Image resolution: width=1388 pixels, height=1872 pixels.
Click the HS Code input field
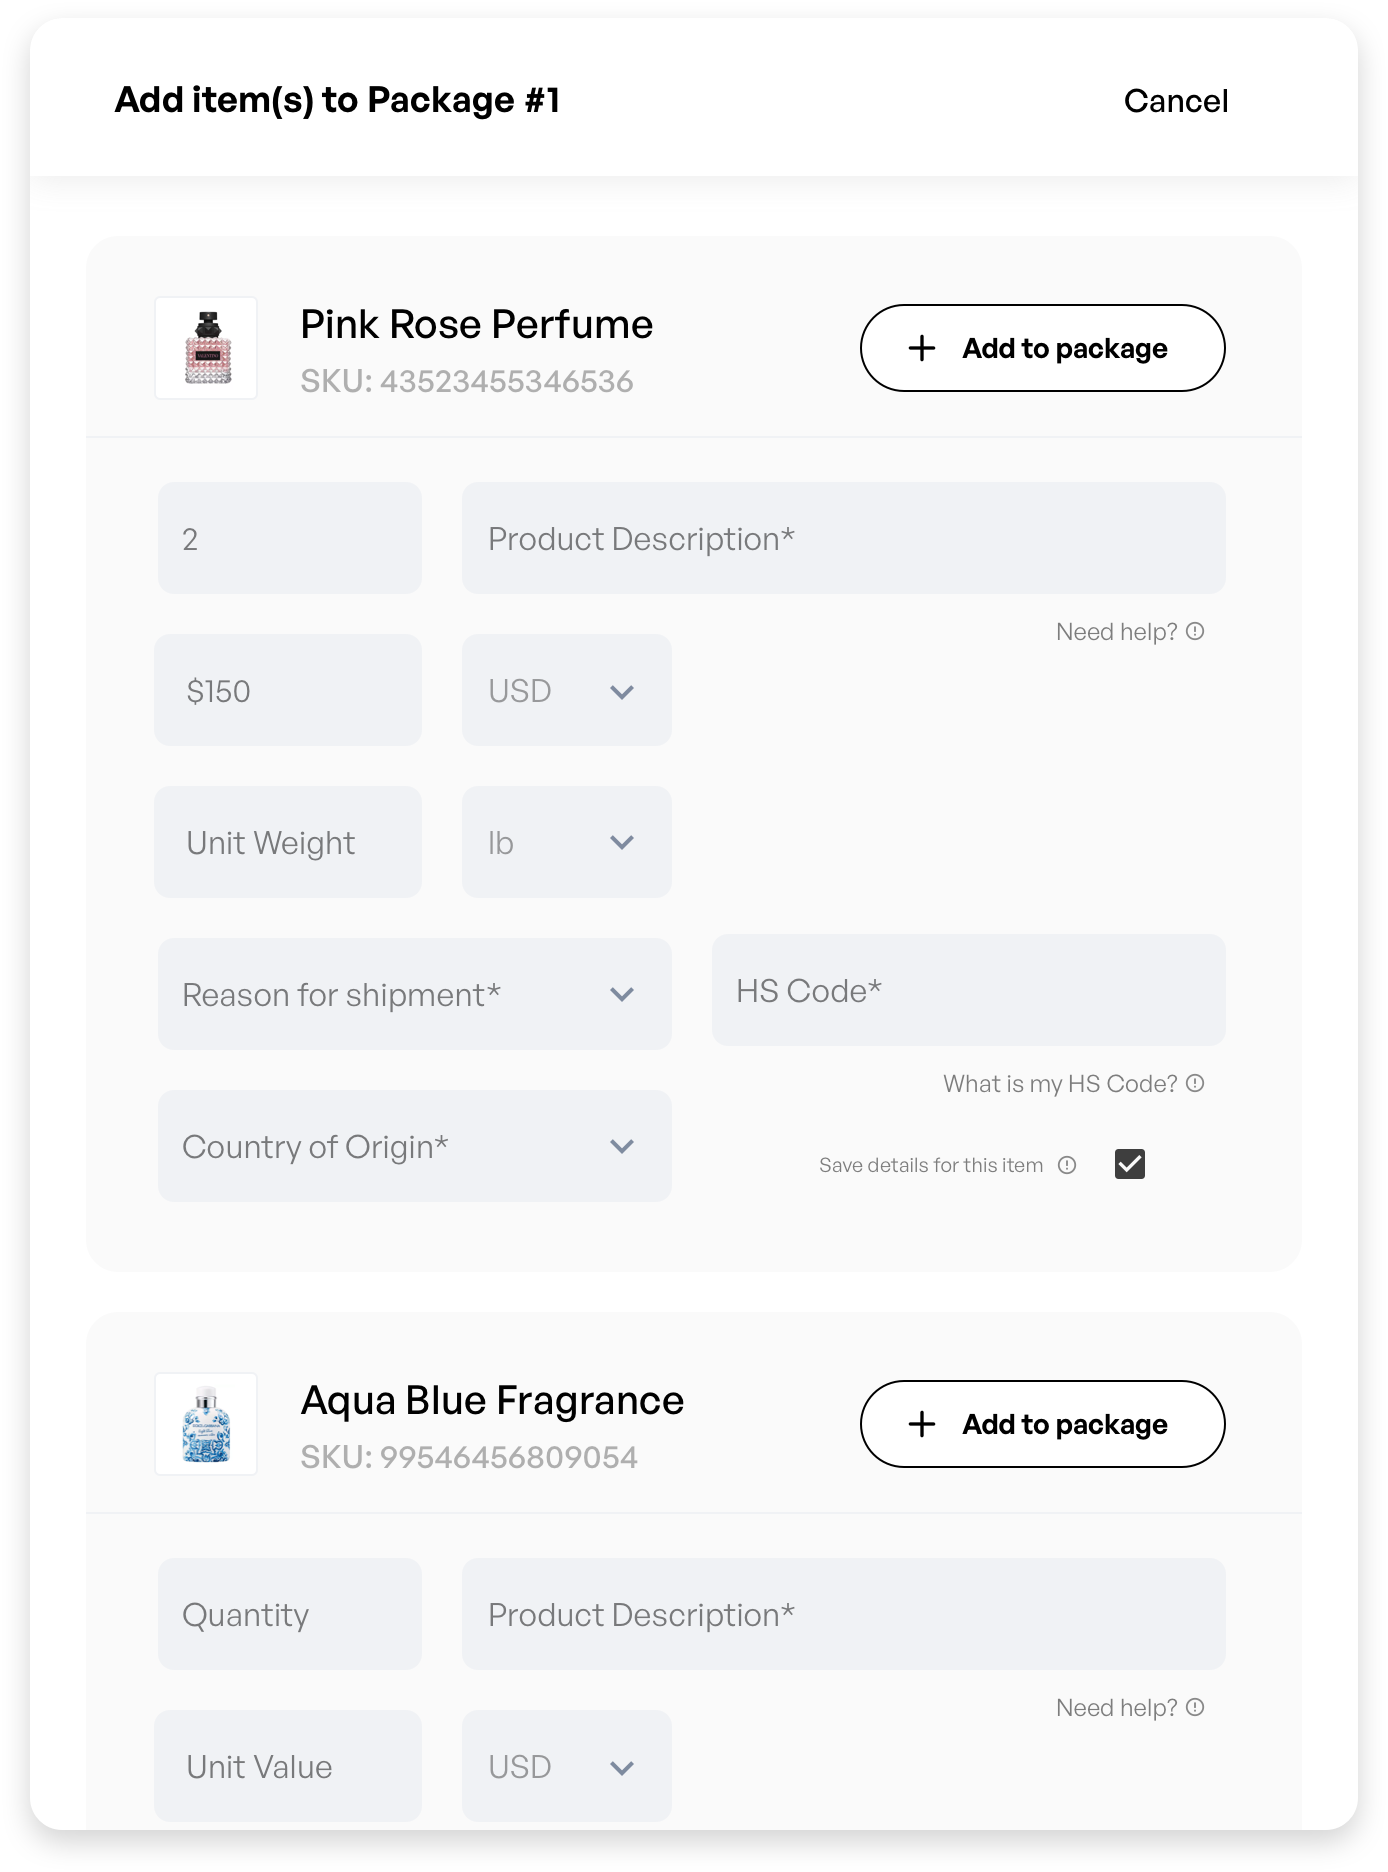click(968, 990)
